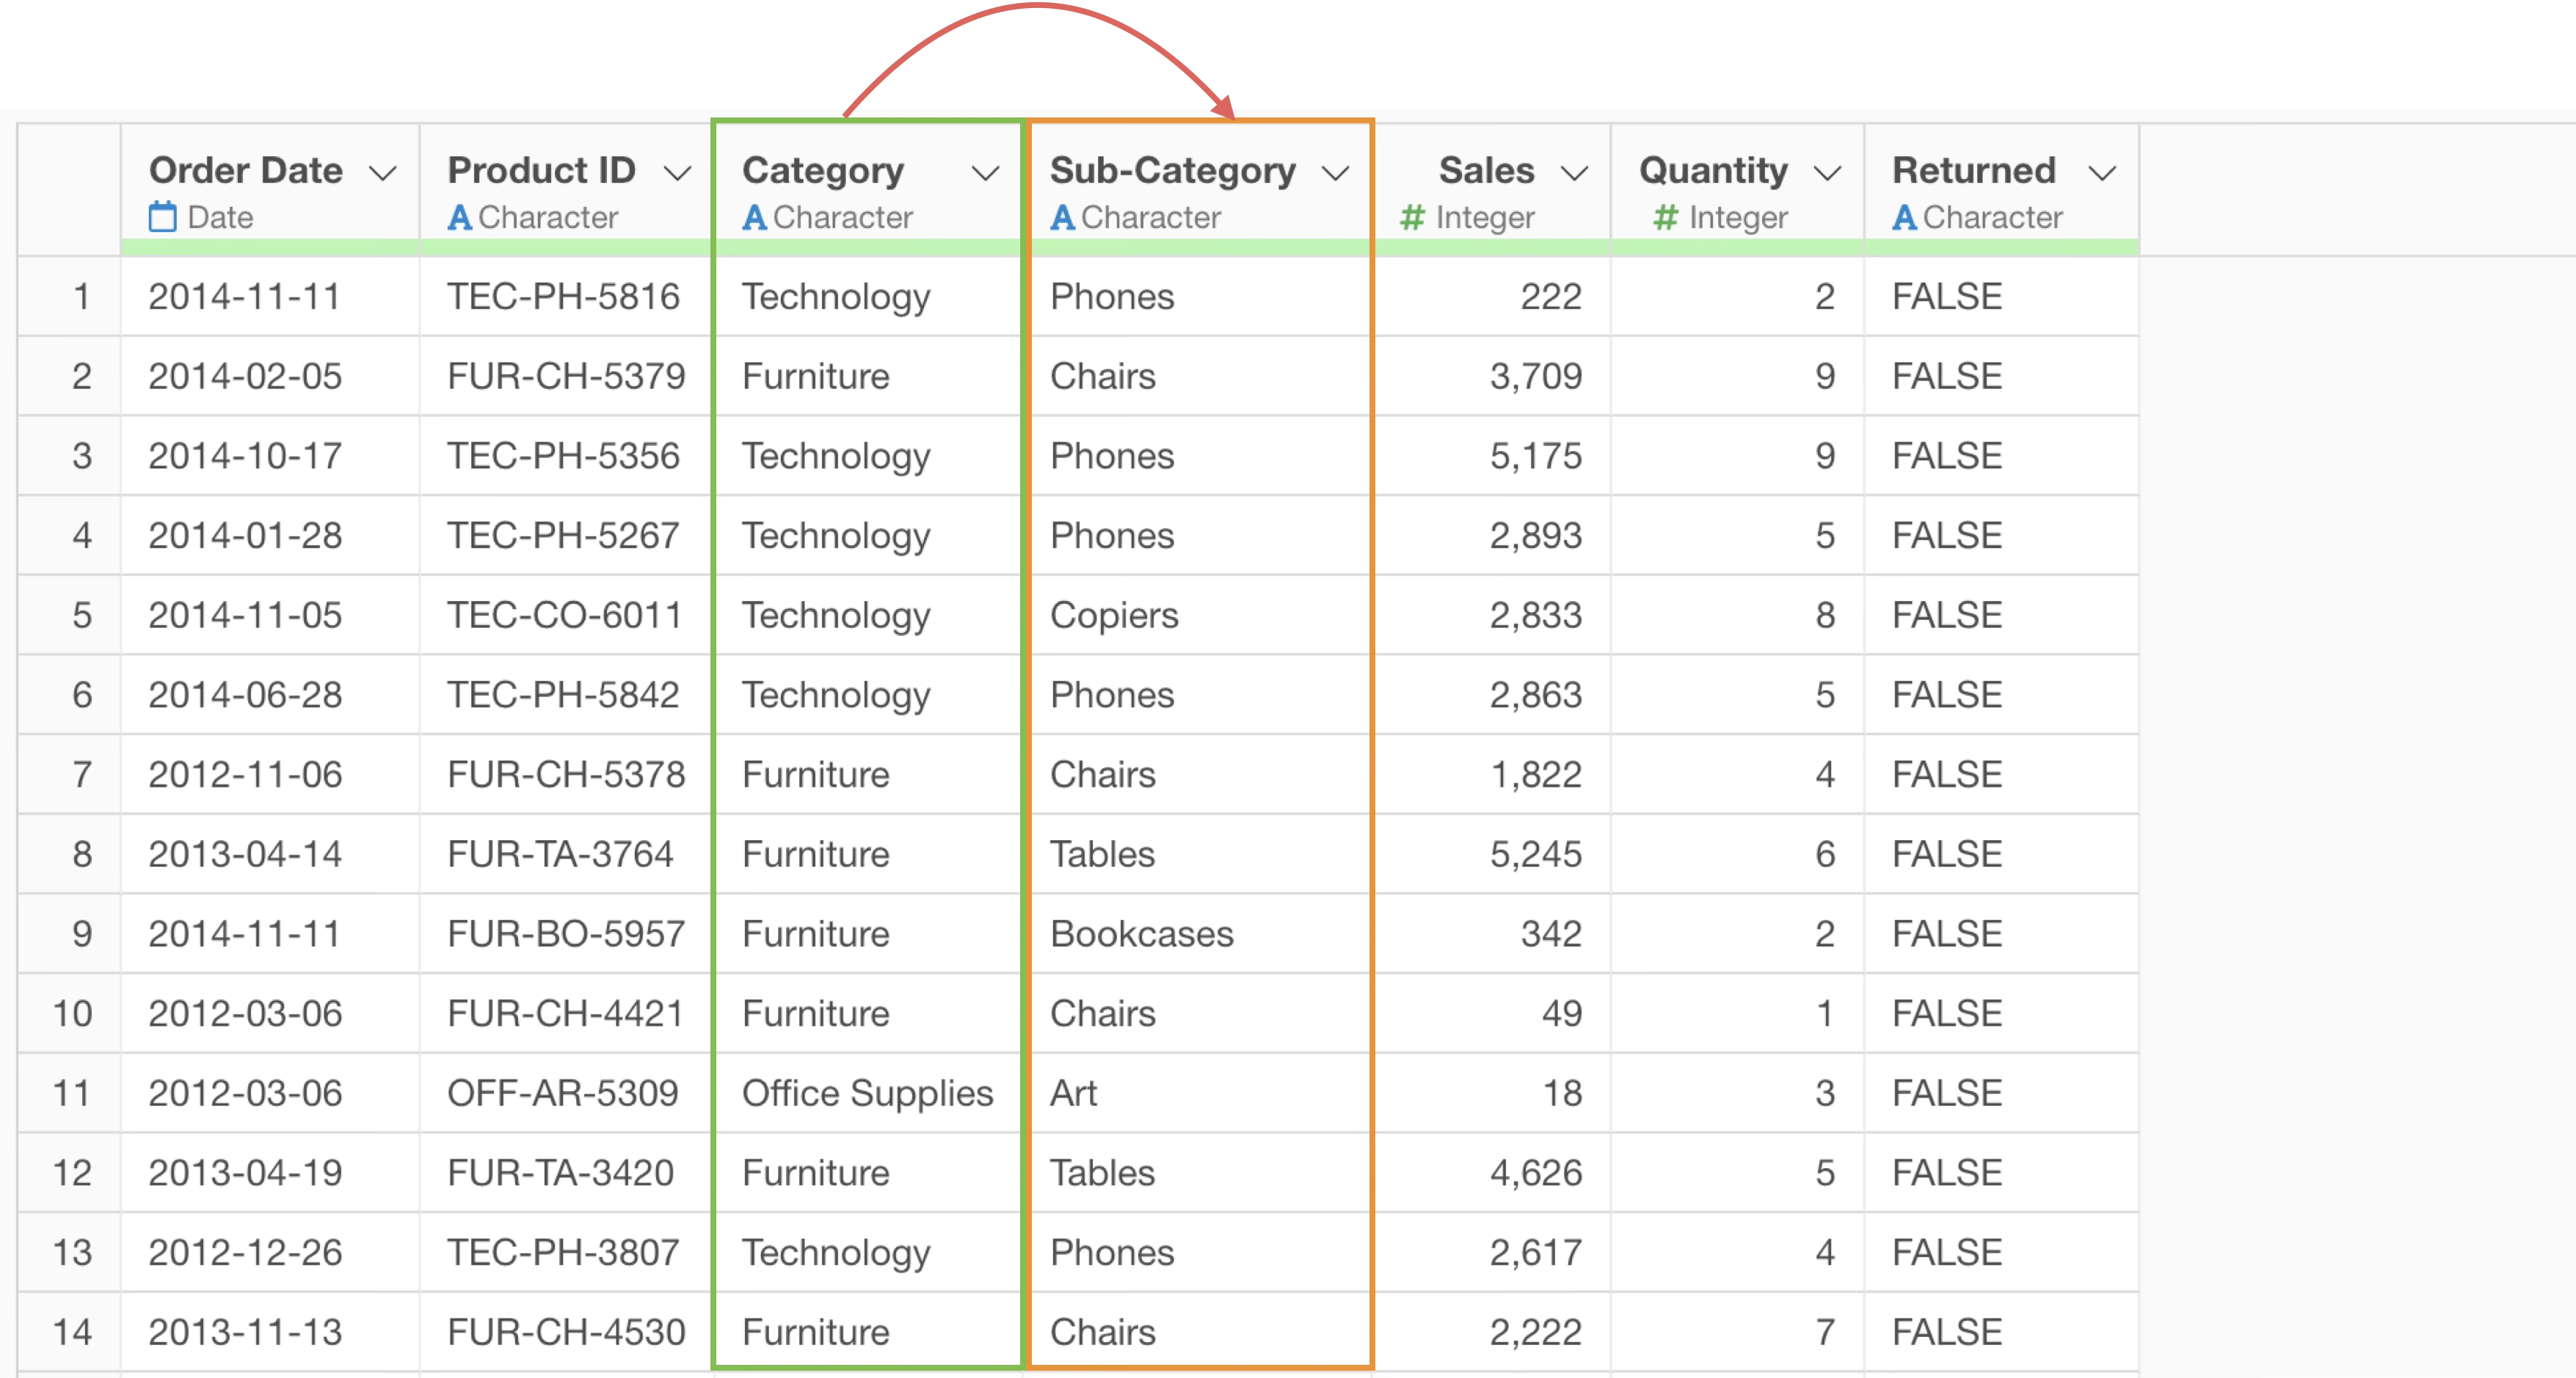Screen dimensions: 2576x1378
Task: Select the Order Date column header
Action: (x=270, y=189)
